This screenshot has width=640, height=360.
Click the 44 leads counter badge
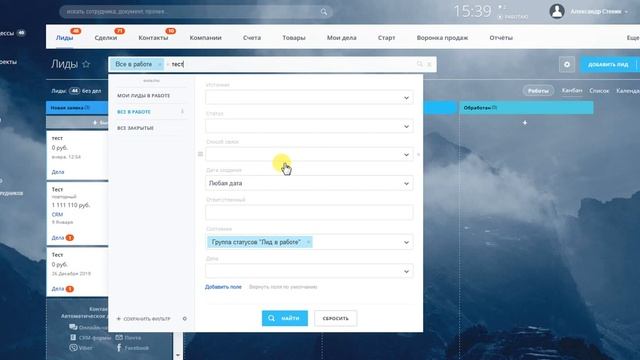tap(74, 91)
